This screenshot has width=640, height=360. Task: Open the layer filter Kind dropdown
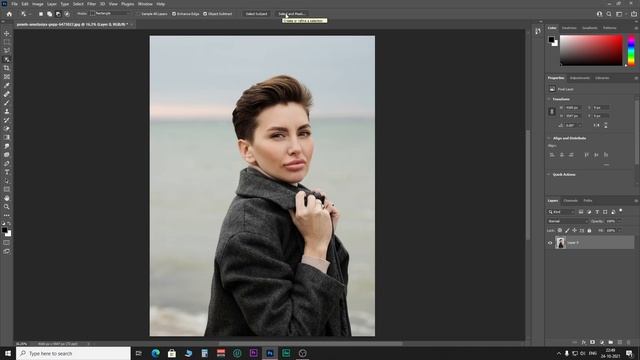click(561, 212)
